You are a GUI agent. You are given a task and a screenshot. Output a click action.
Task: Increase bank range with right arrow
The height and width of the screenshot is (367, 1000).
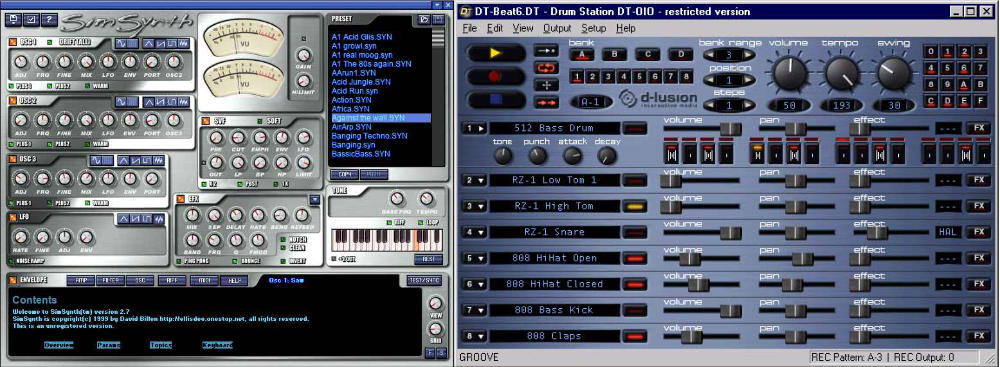click(749, 56)
